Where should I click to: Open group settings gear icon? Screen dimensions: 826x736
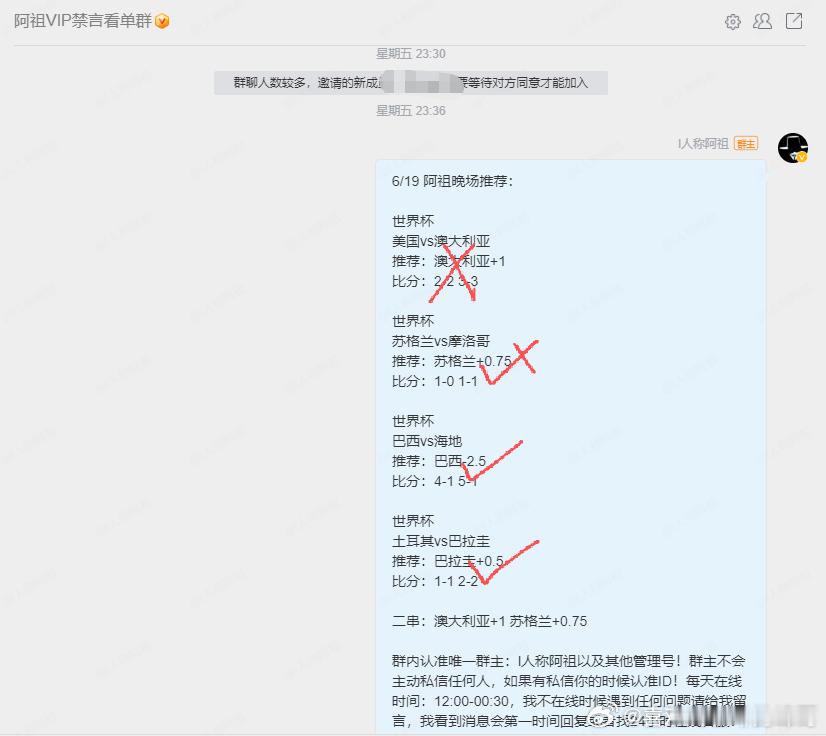tap(733, 22)
